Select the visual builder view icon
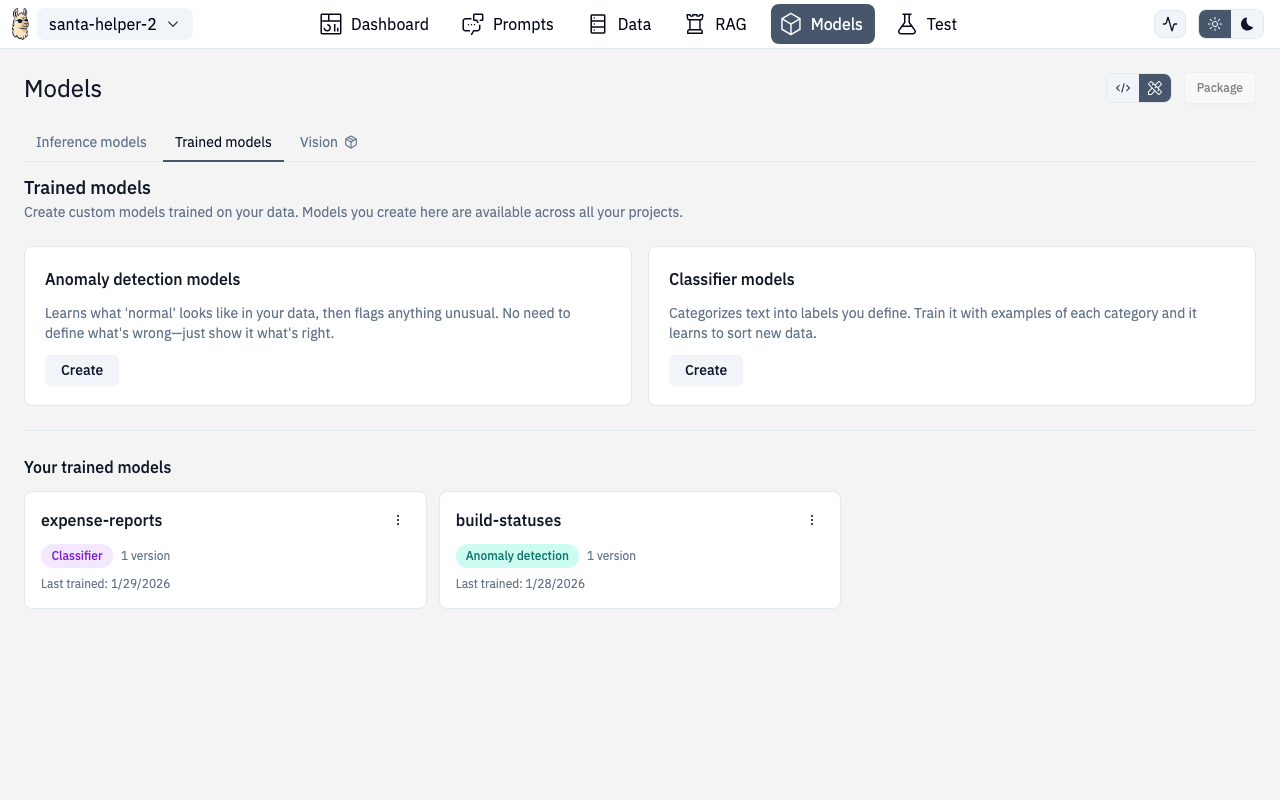The image size is (1280, 800). (1155, 88)
